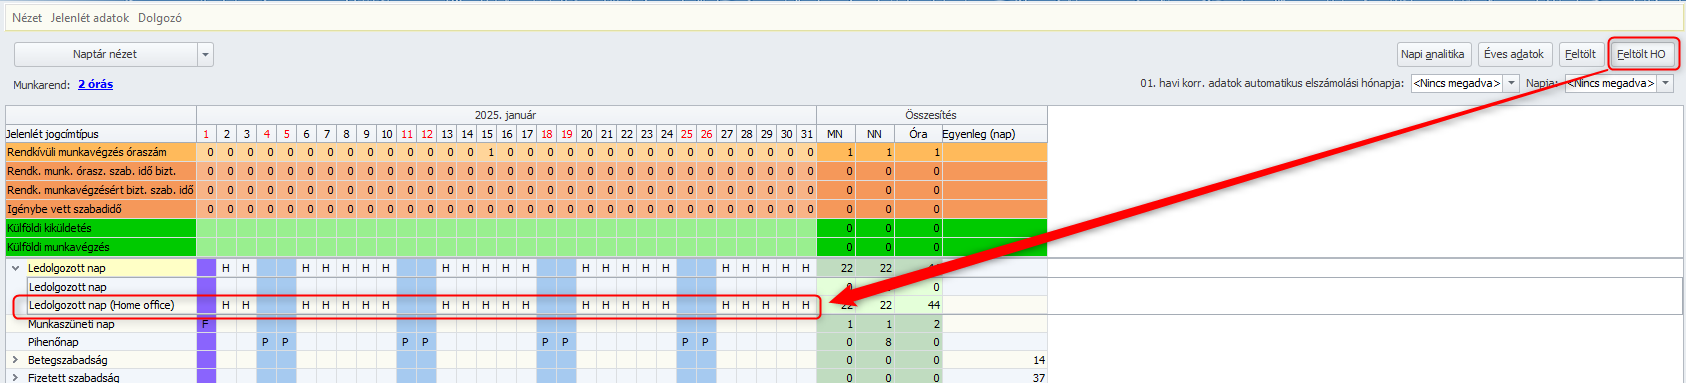1686x383 pixels.
Task: Click the Feltölt button
Action: point(1580,54)
